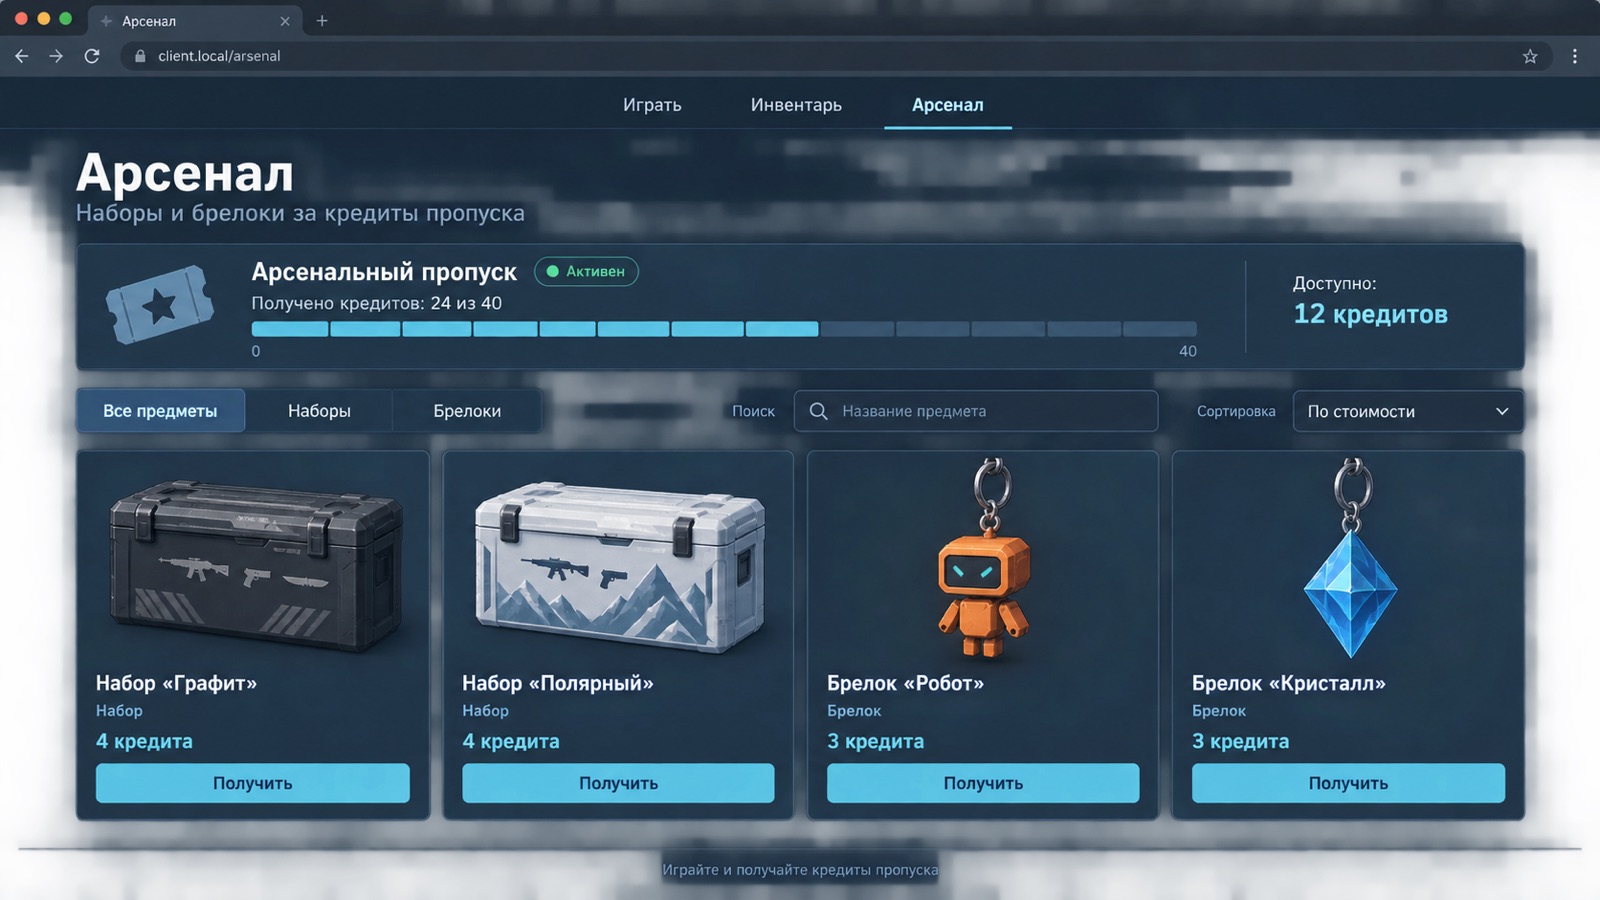The height and width of the screenshot is (900, 1600).
Task: Open the По стоимости sorting dropdown
Action: point(1408,411)
